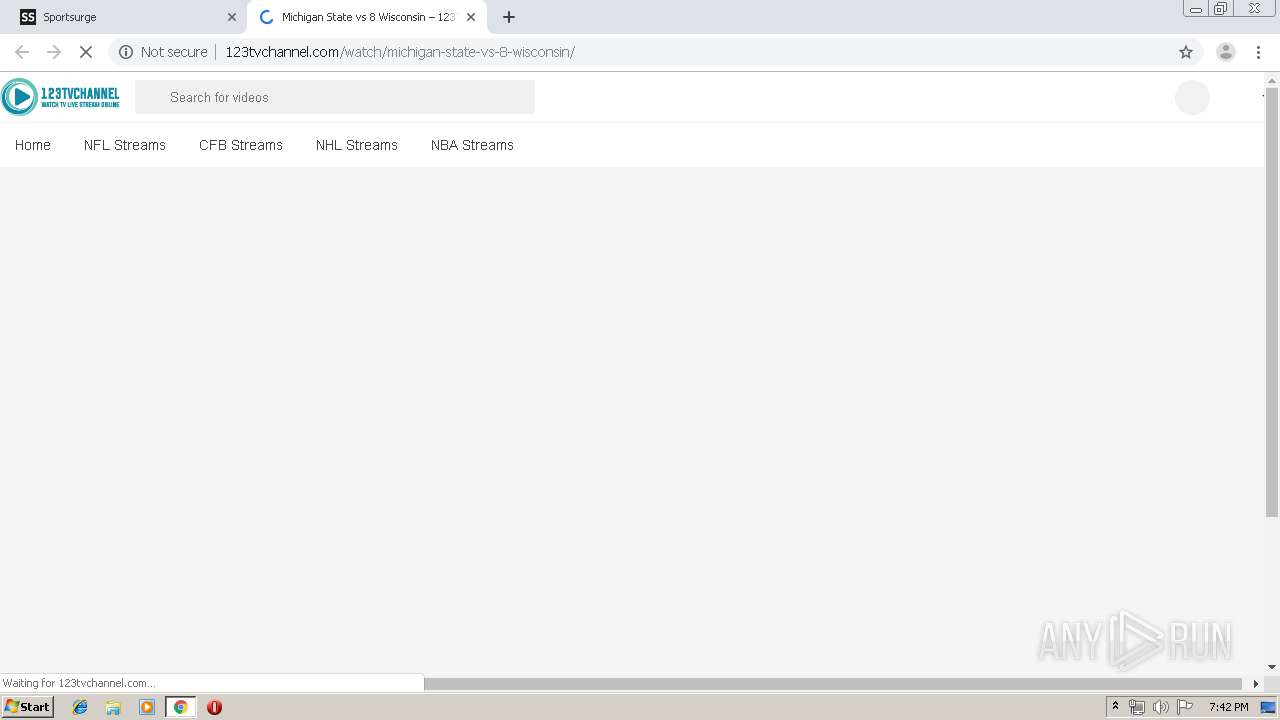The height and width of the screenshot is (720, 1280).
Task: Open the Chrome profile avatar
Action: click(x=1225, y=52)
